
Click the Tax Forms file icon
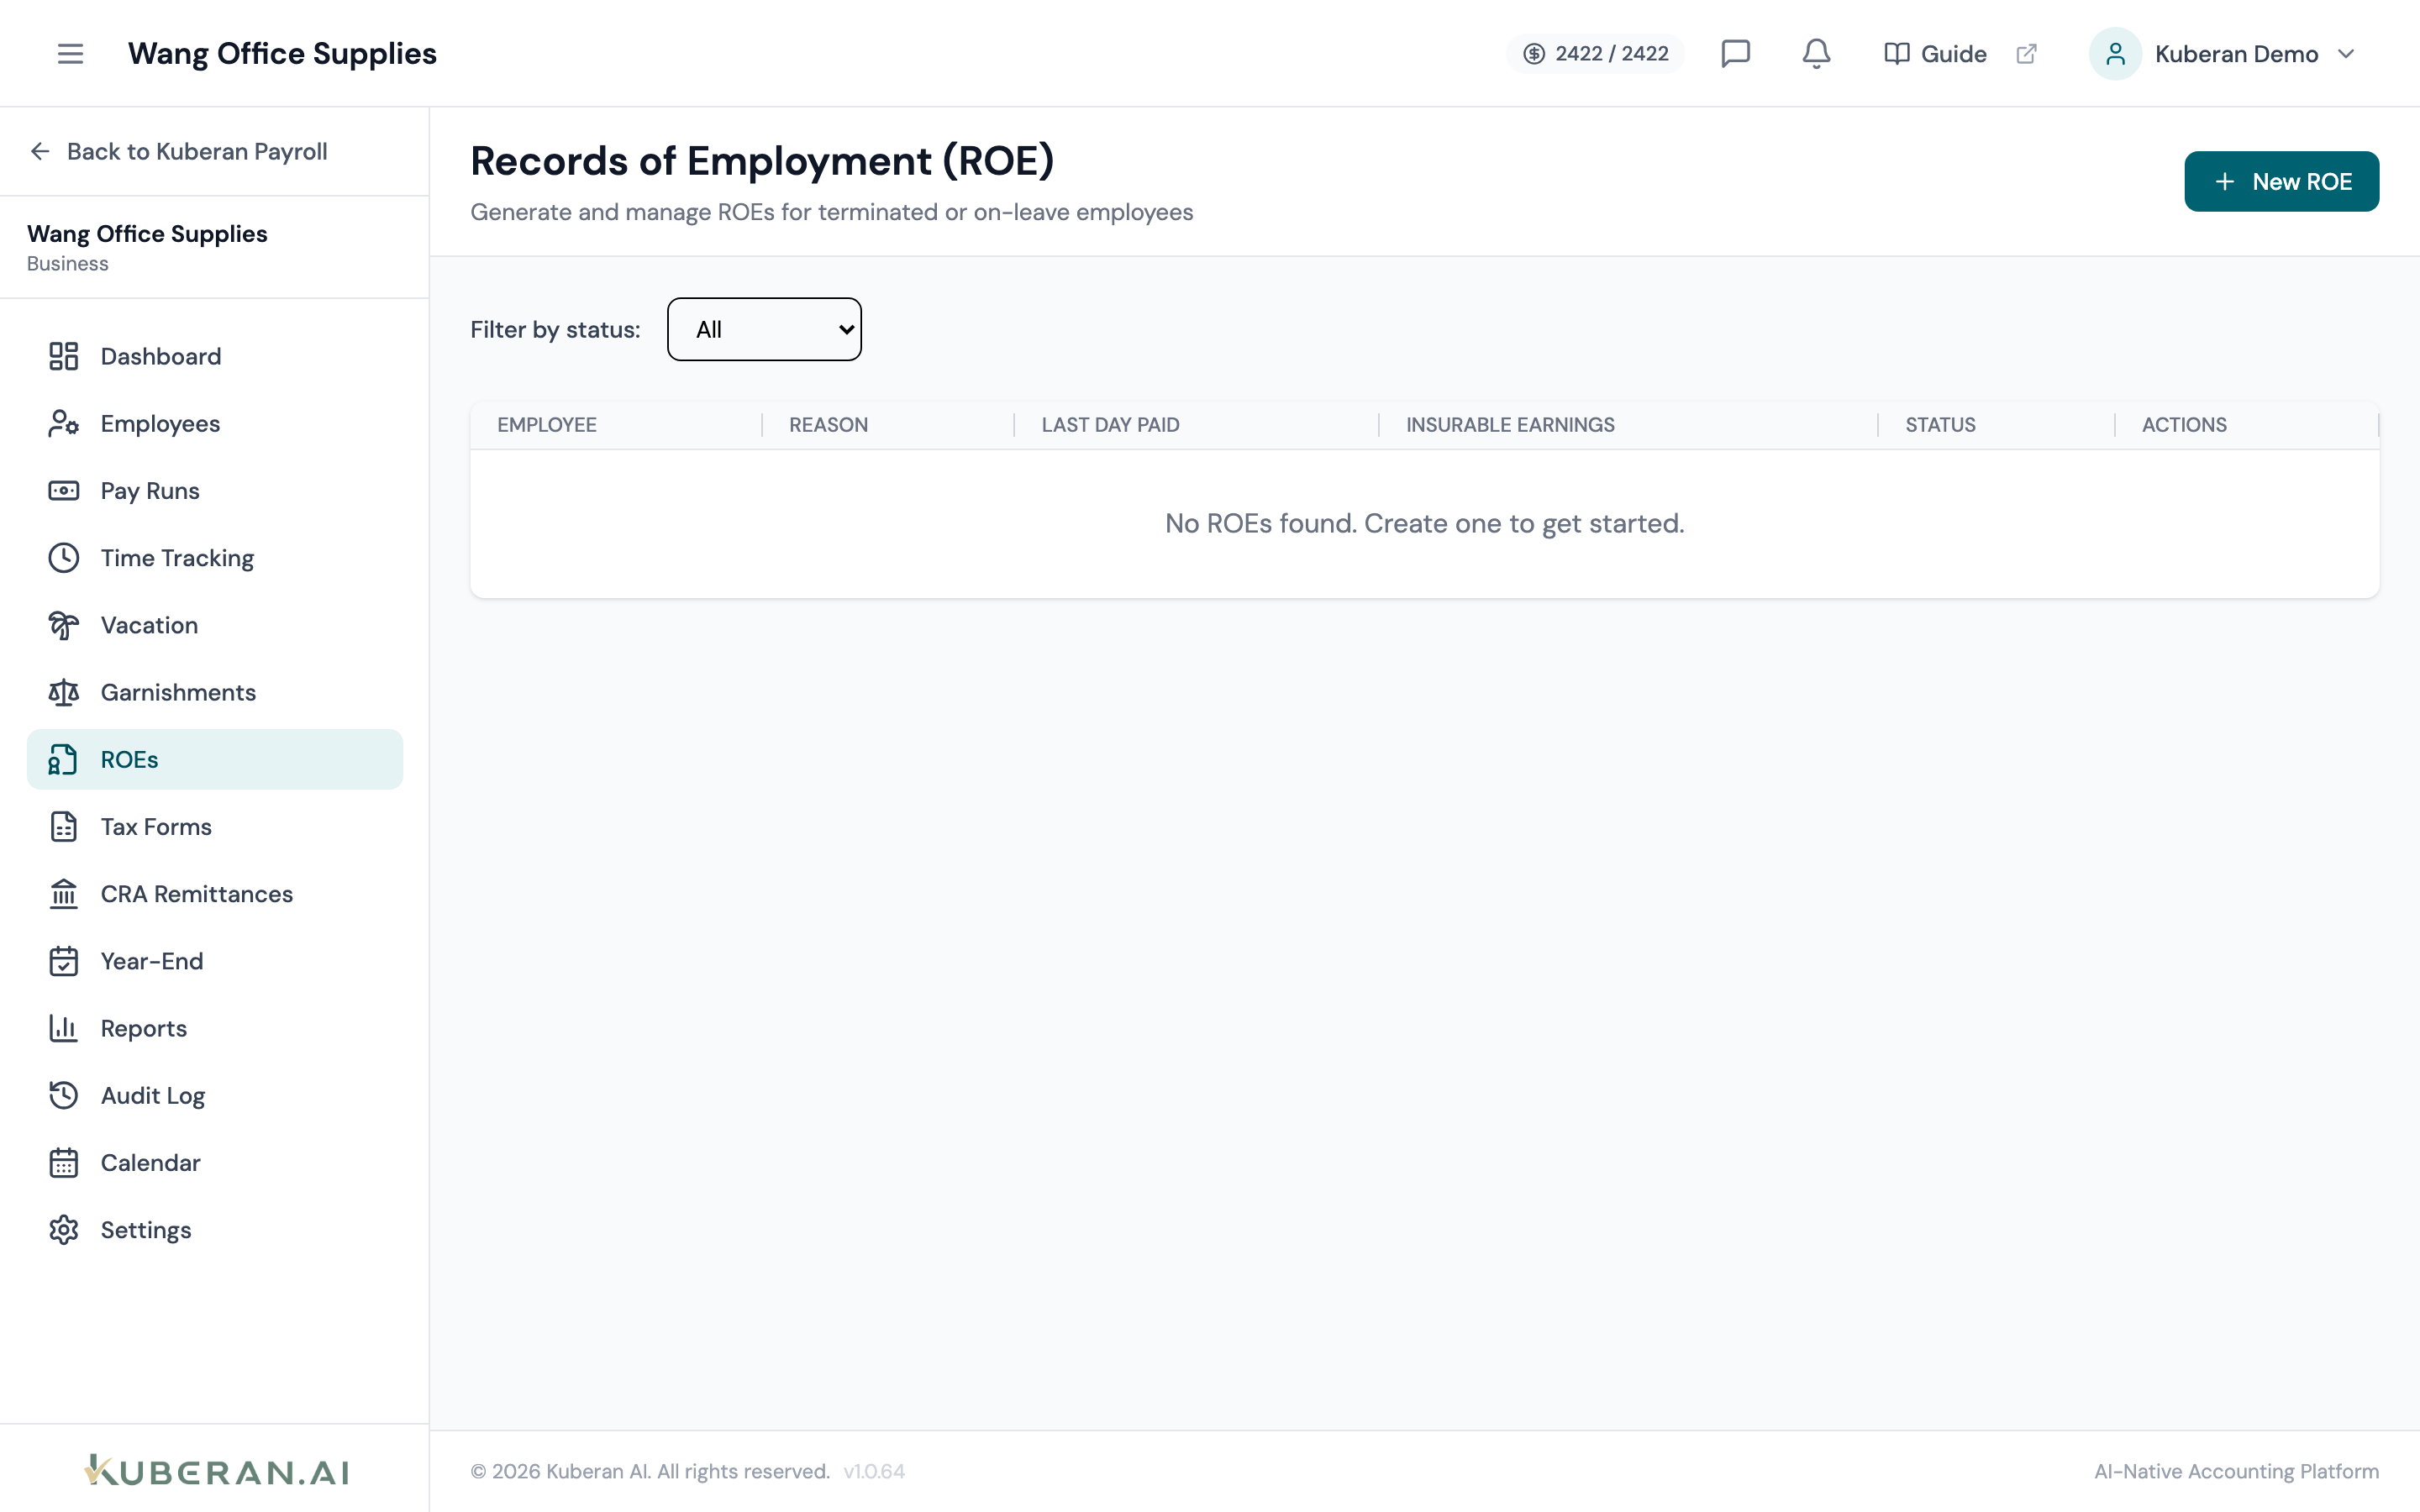coord(64,826)
